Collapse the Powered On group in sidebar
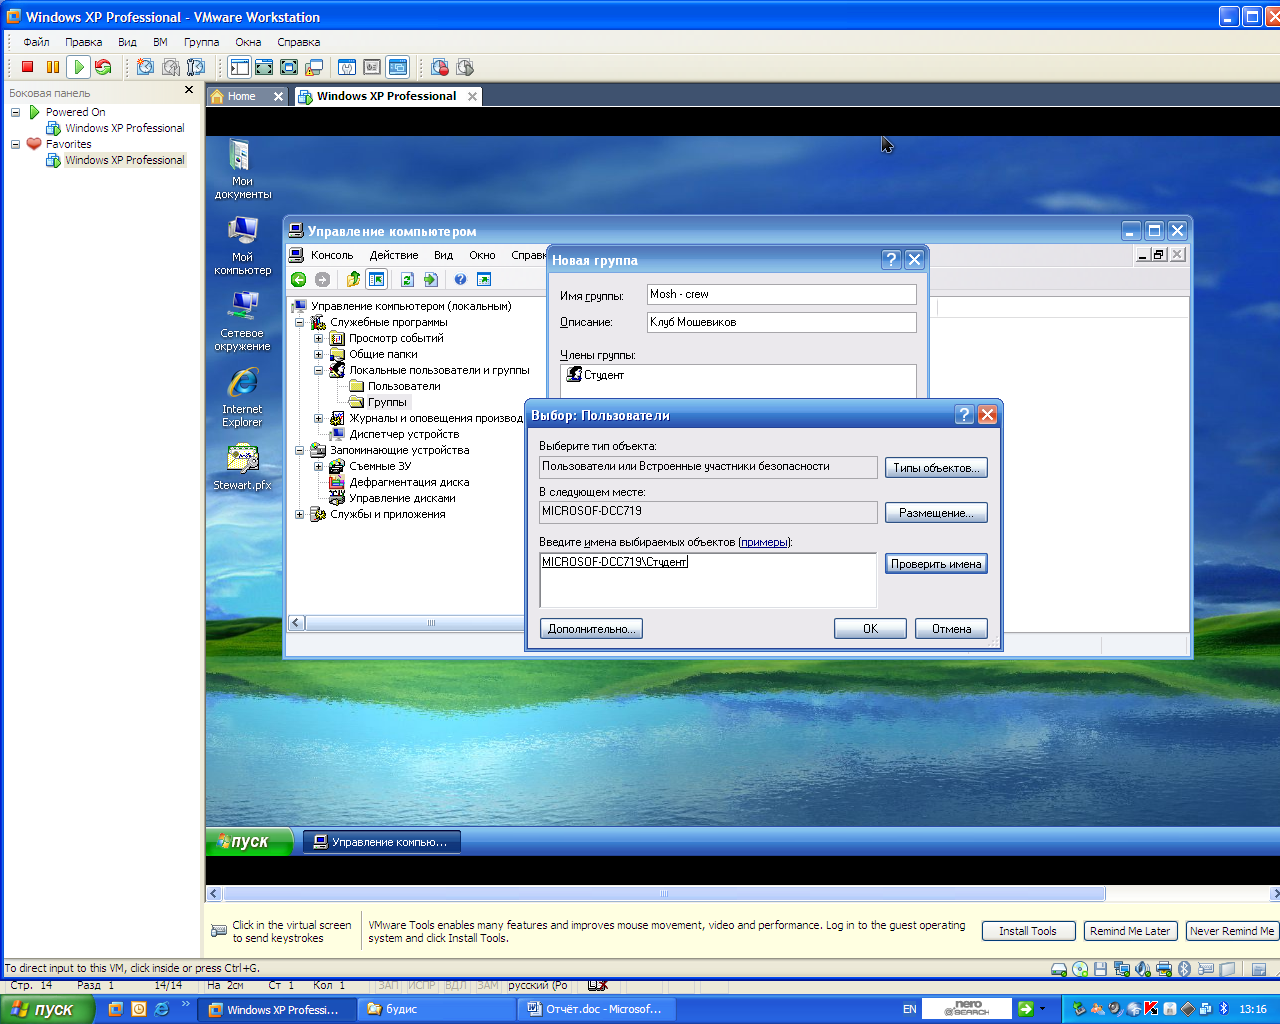 tap(15, 112)
